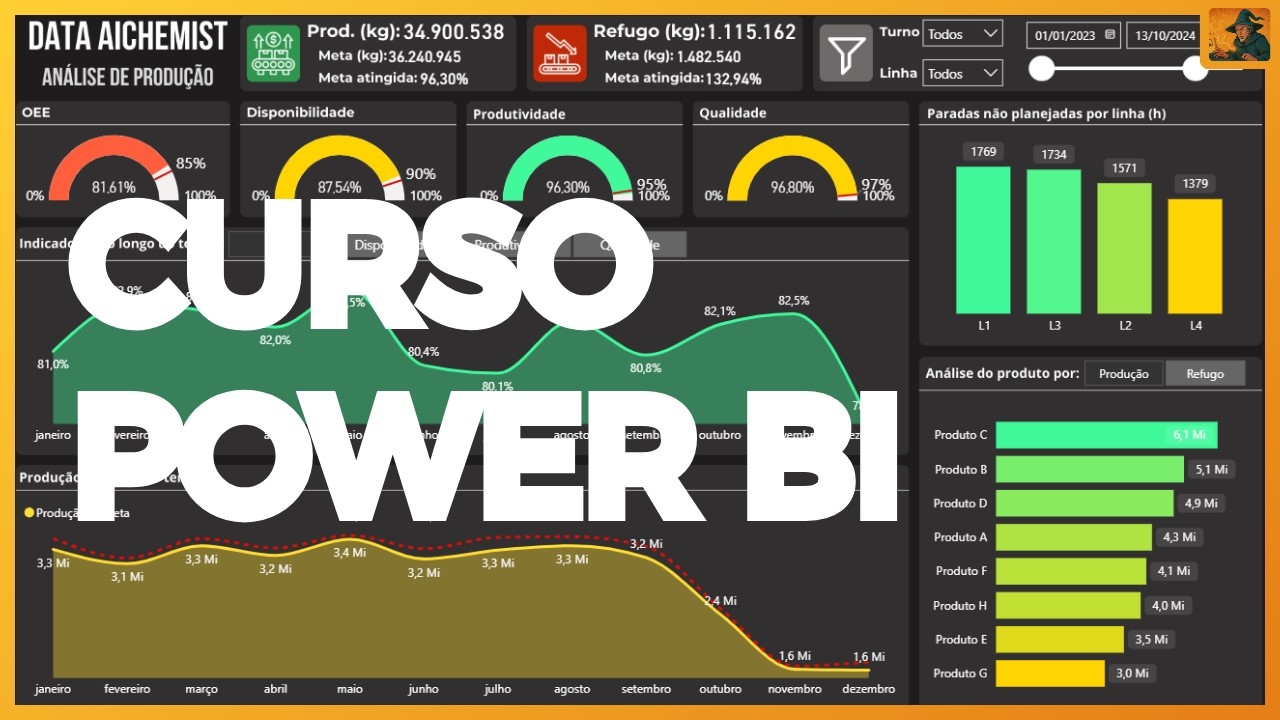The width and height of the screenshot is (1280, 720).
Task: Click the 'Análise do produto por:' label
Action: 1003,373
